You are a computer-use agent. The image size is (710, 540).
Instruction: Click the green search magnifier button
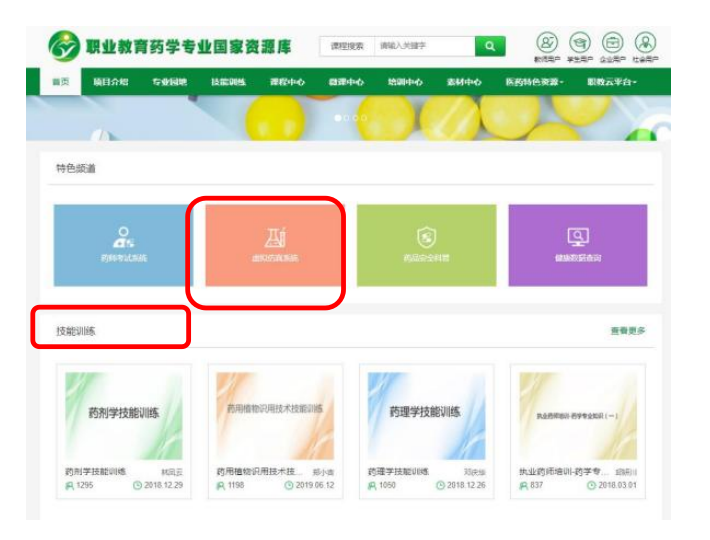tap(489, 46)
